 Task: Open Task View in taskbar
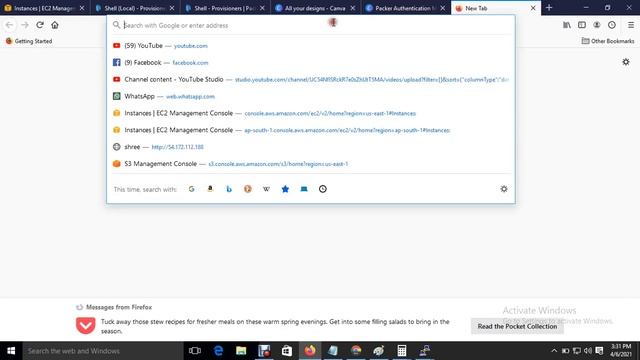coord(195,351)
